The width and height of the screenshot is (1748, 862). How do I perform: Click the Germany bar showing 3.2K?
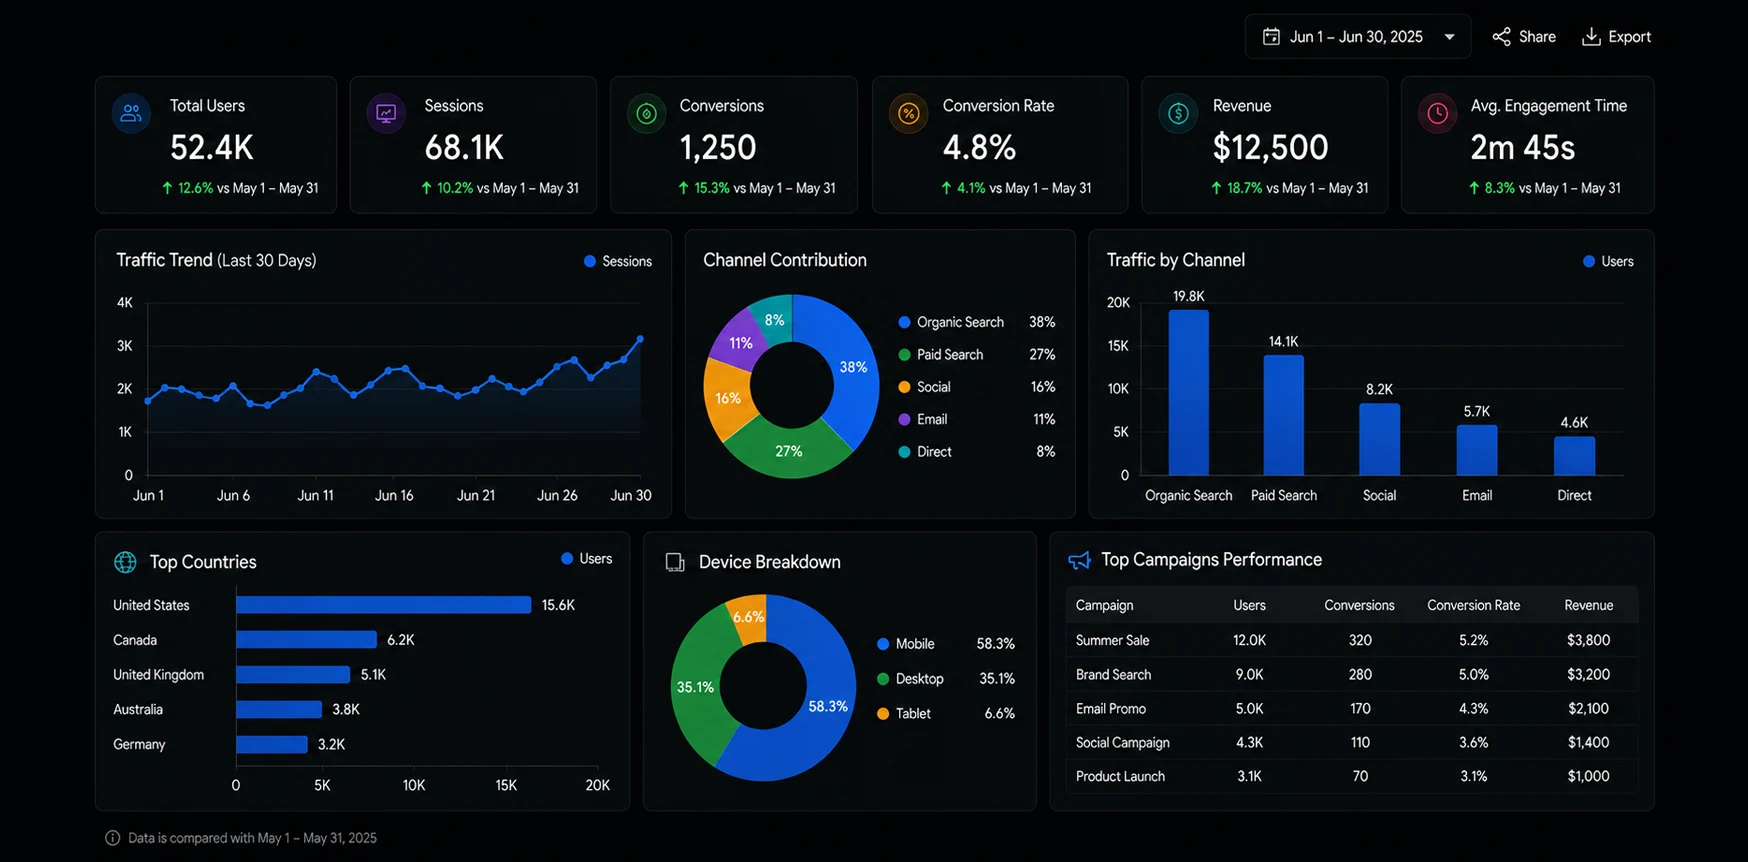[x=271, y=745]
